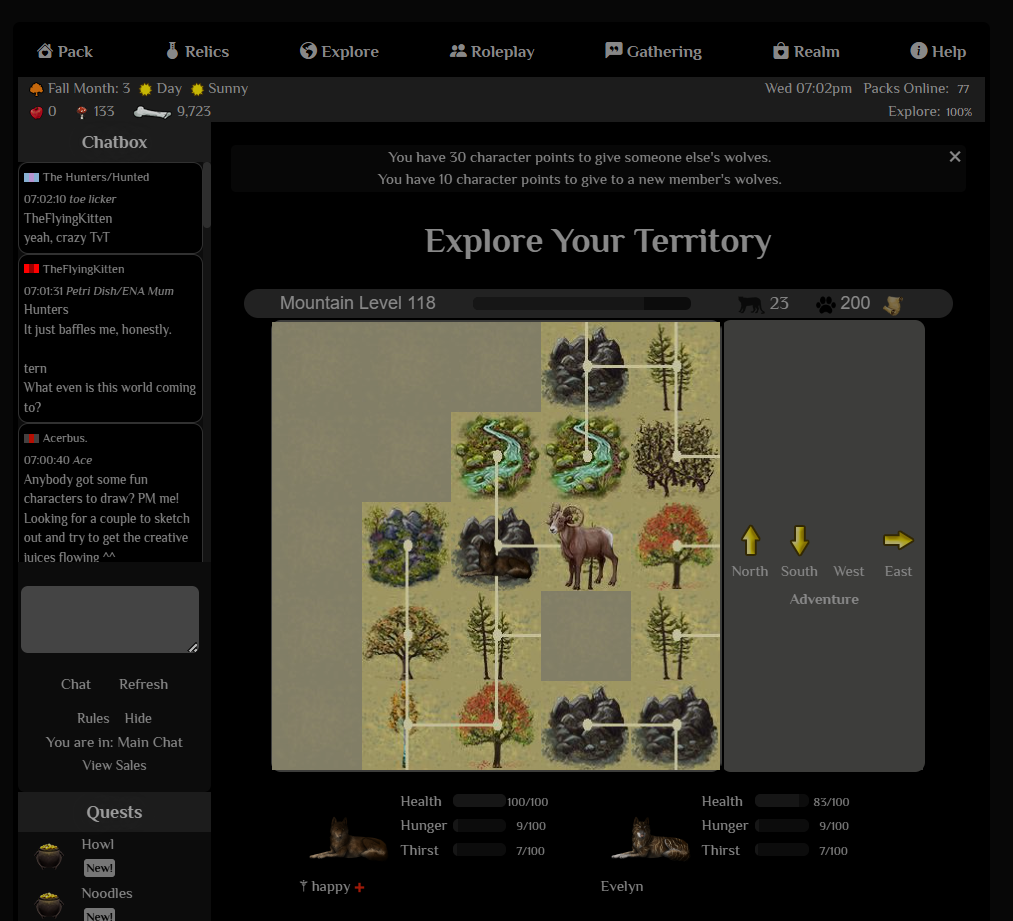Click the scroll icon in the mountain level bar

[x=893, y=304]
